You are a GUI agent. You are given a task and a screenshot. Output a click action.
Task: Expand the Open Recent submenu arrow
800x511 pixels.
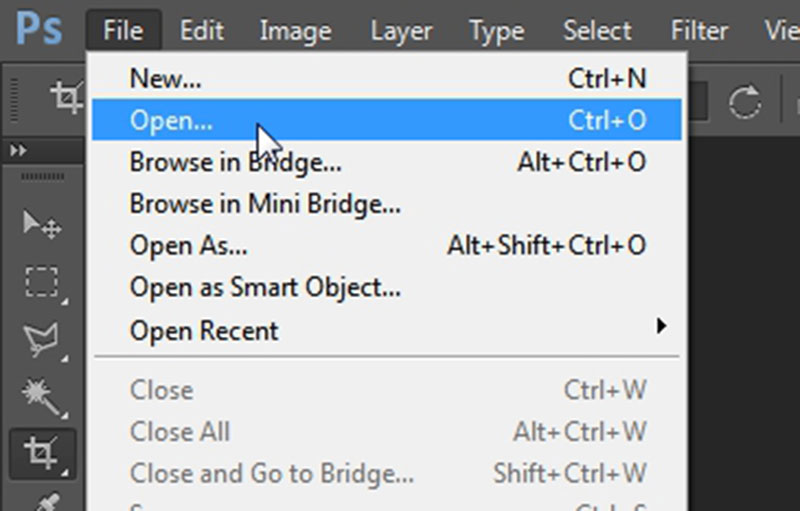(660, 325)
